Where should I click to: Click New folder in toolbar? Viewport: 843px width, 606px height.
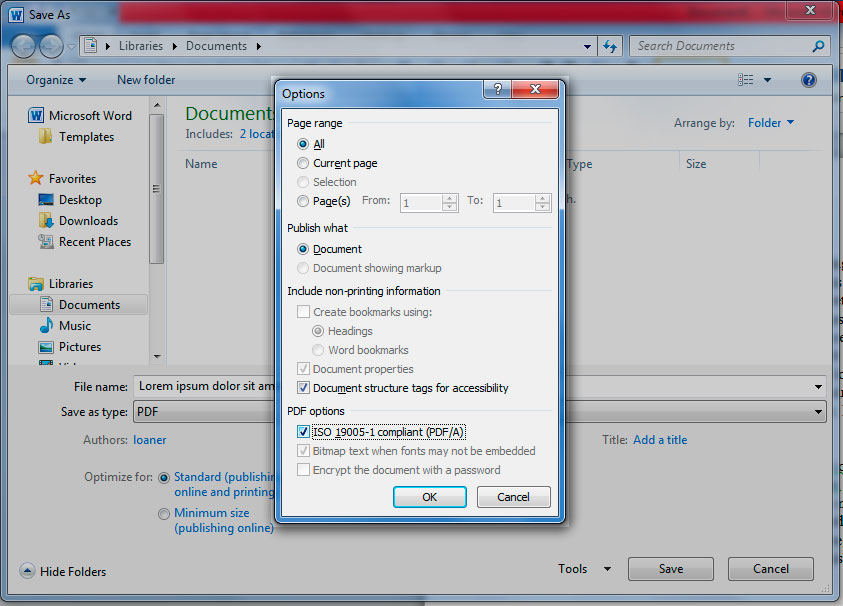[x=146, y=80]
